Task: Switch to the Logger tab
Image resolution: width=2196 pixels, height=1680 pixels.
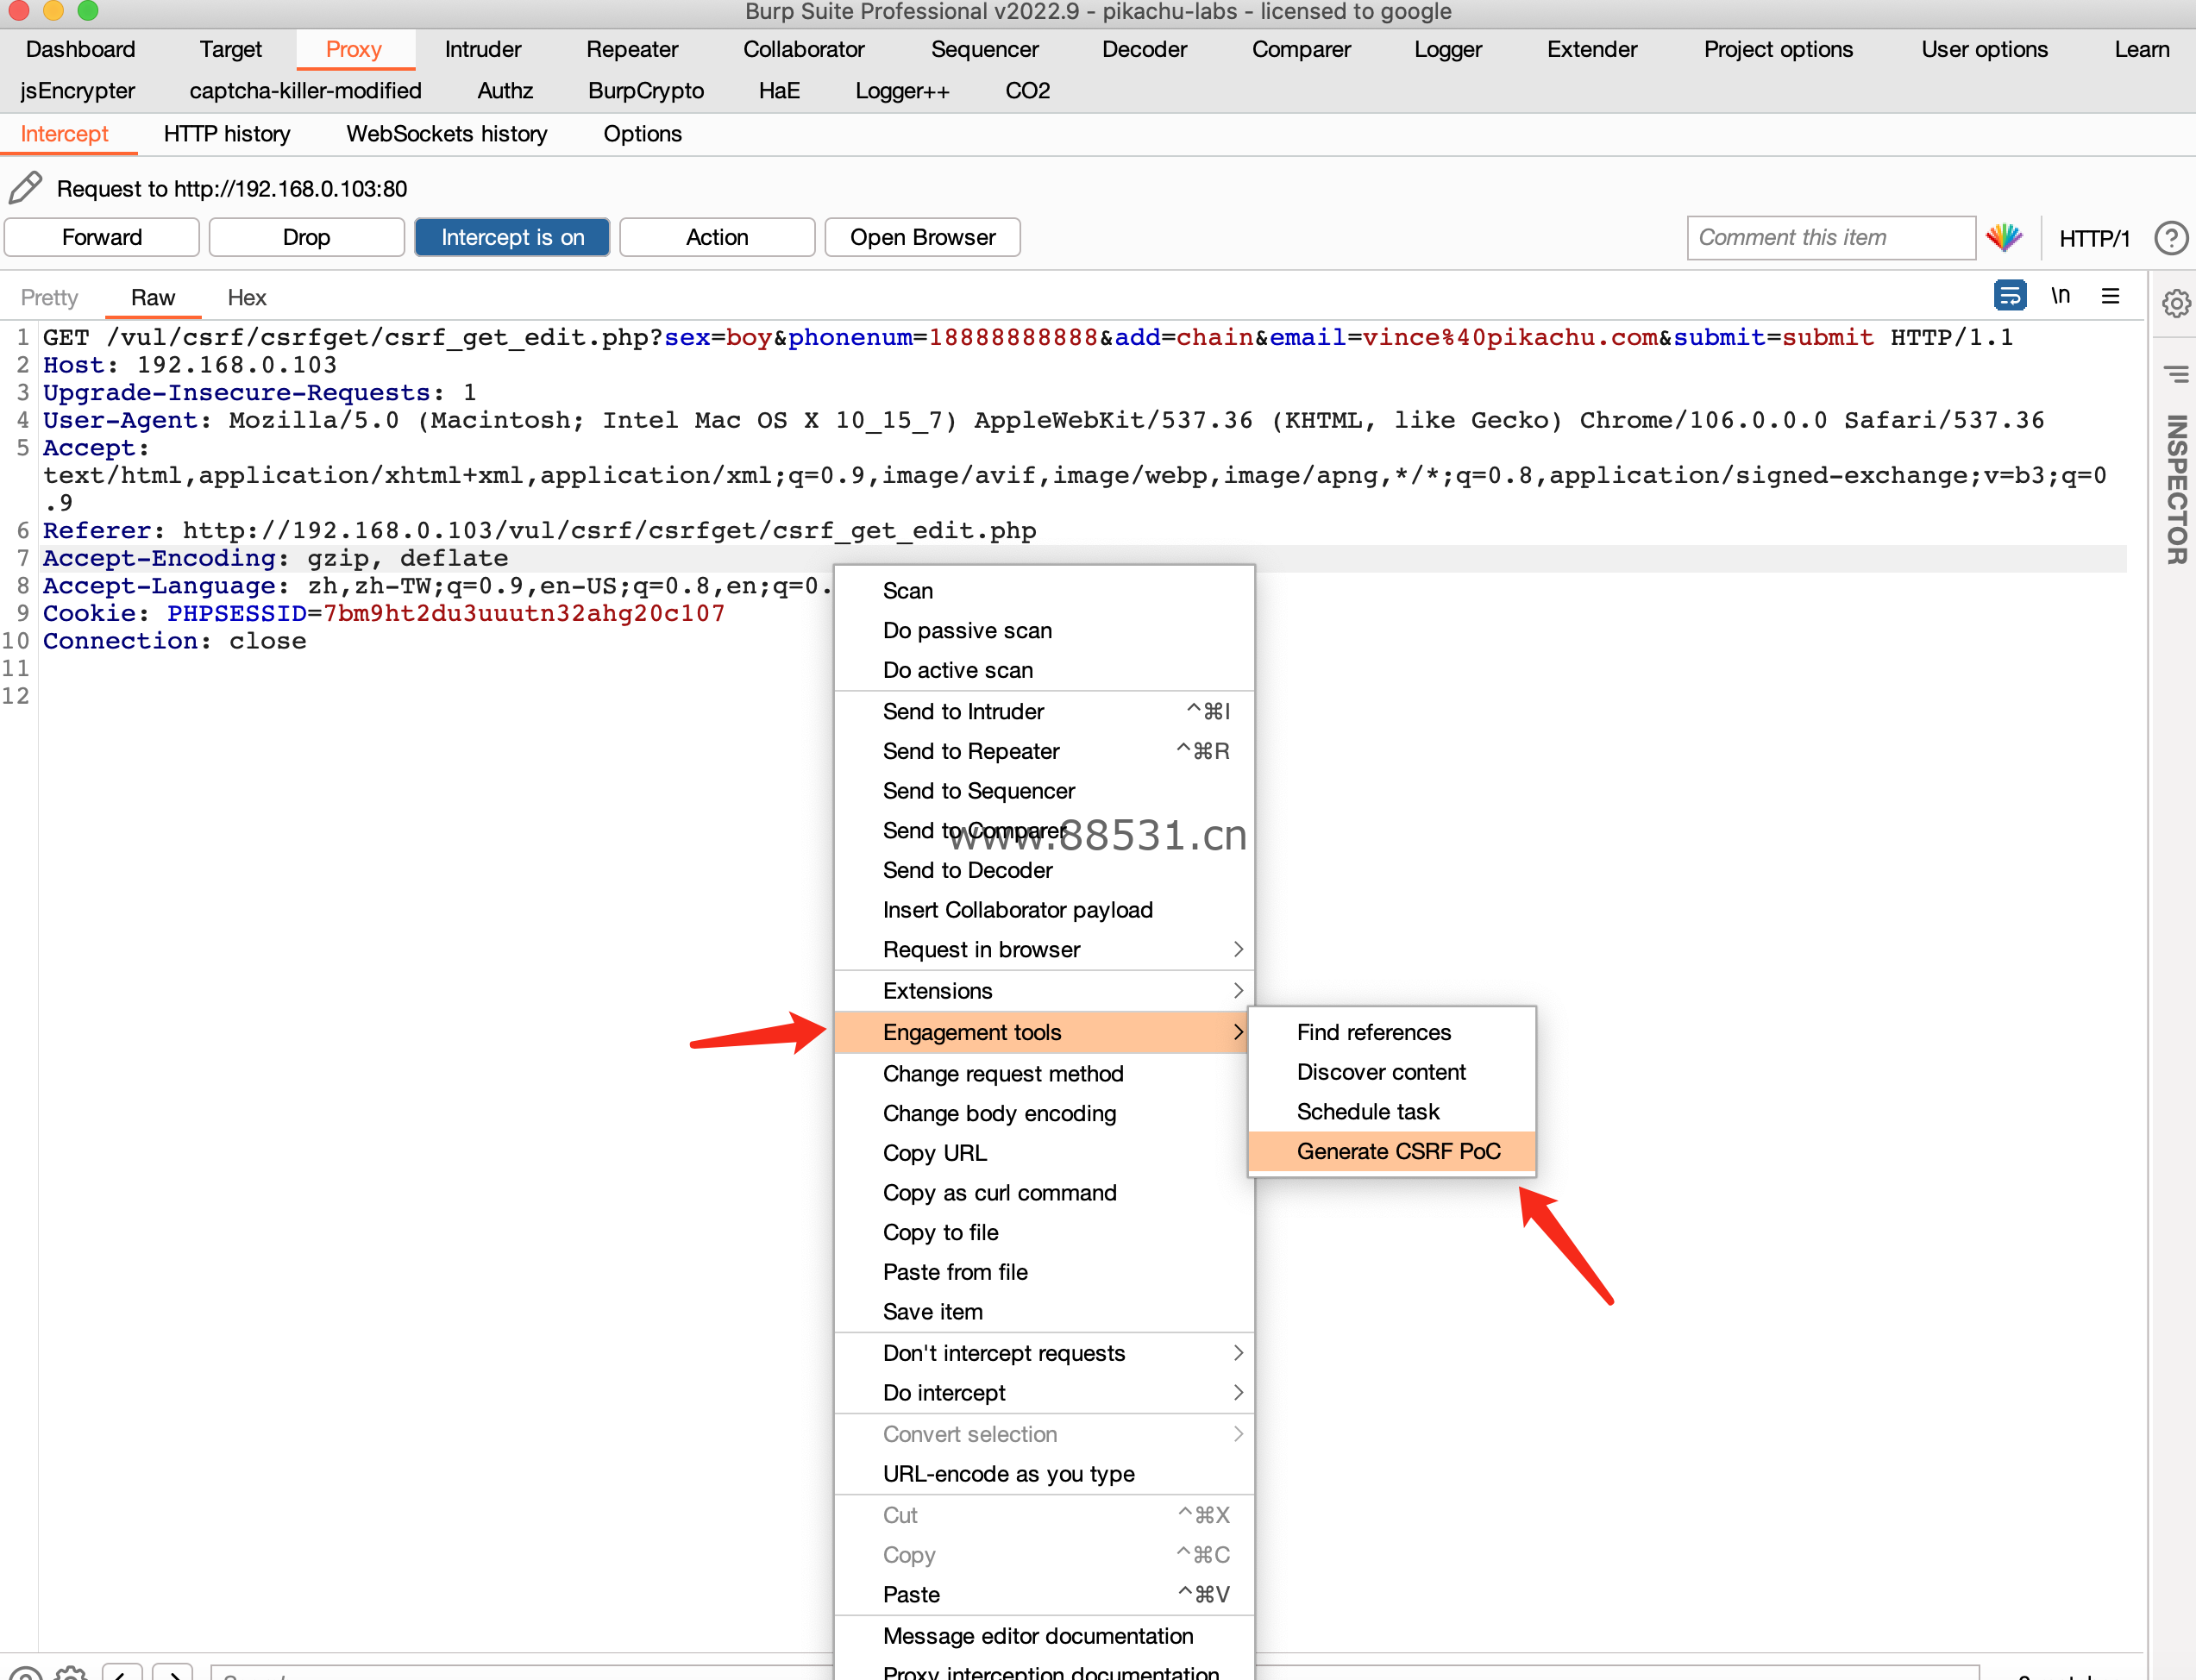Action: tap(1447, 49)
